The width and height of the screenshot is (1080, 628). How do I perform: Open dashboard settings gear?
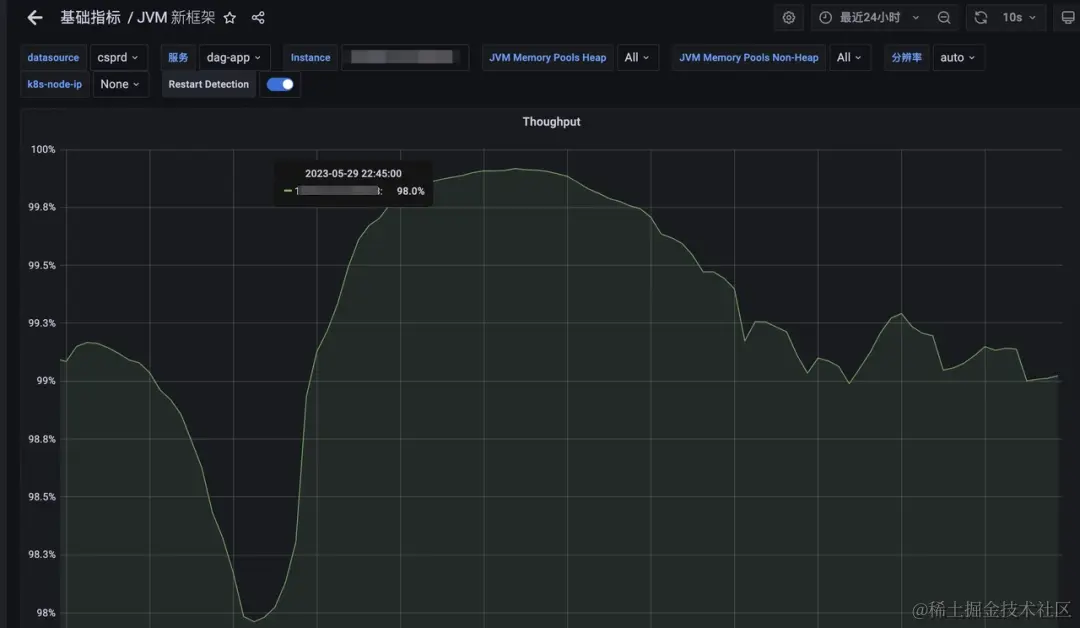tap(789, 18)
